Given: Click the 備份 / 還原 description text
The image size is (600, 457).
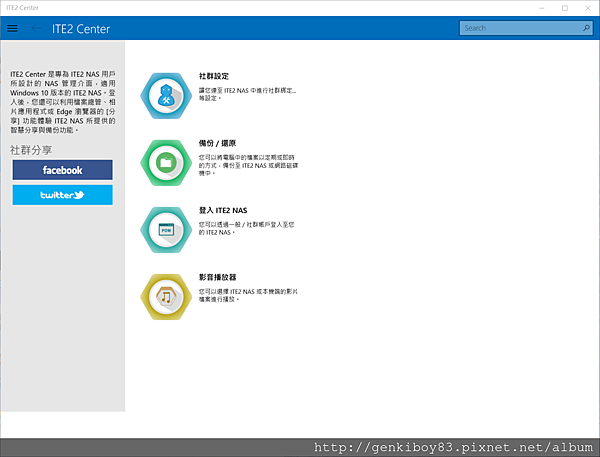Looking at the screenshot, I should tap(248, 165).
